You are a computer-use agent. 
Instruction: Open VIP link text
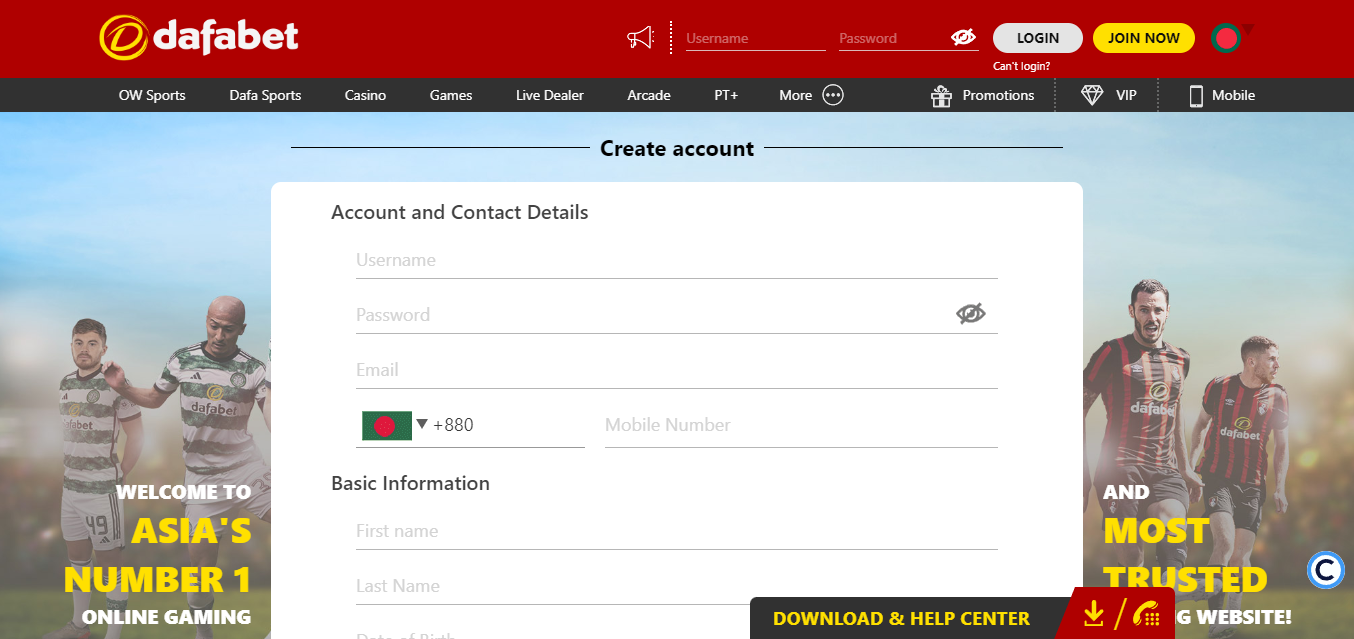[x=1126, y=95]
